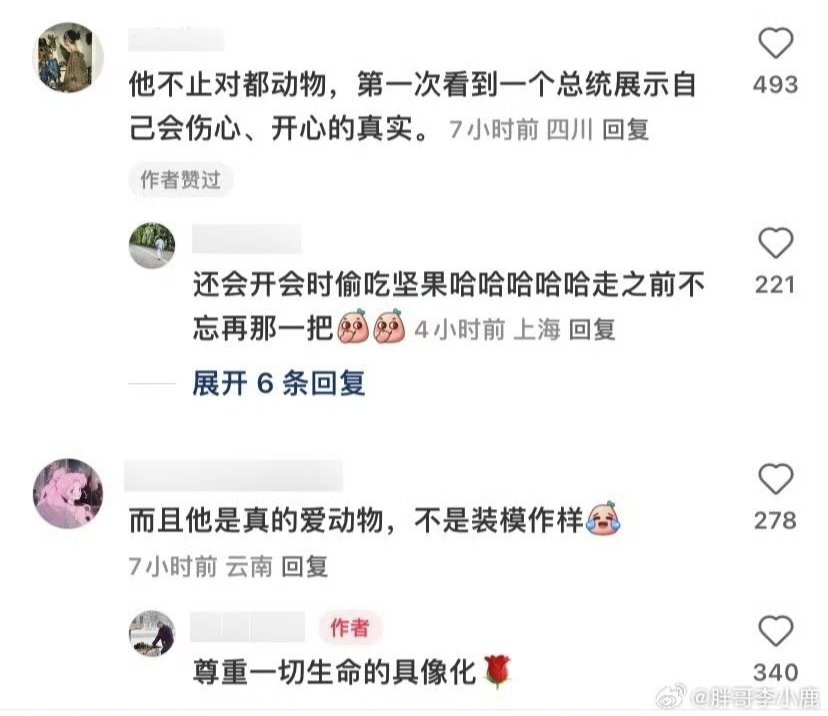Reply to the Shanghai comment
This screenshot has width=828, height=716.
pos(592,330)
